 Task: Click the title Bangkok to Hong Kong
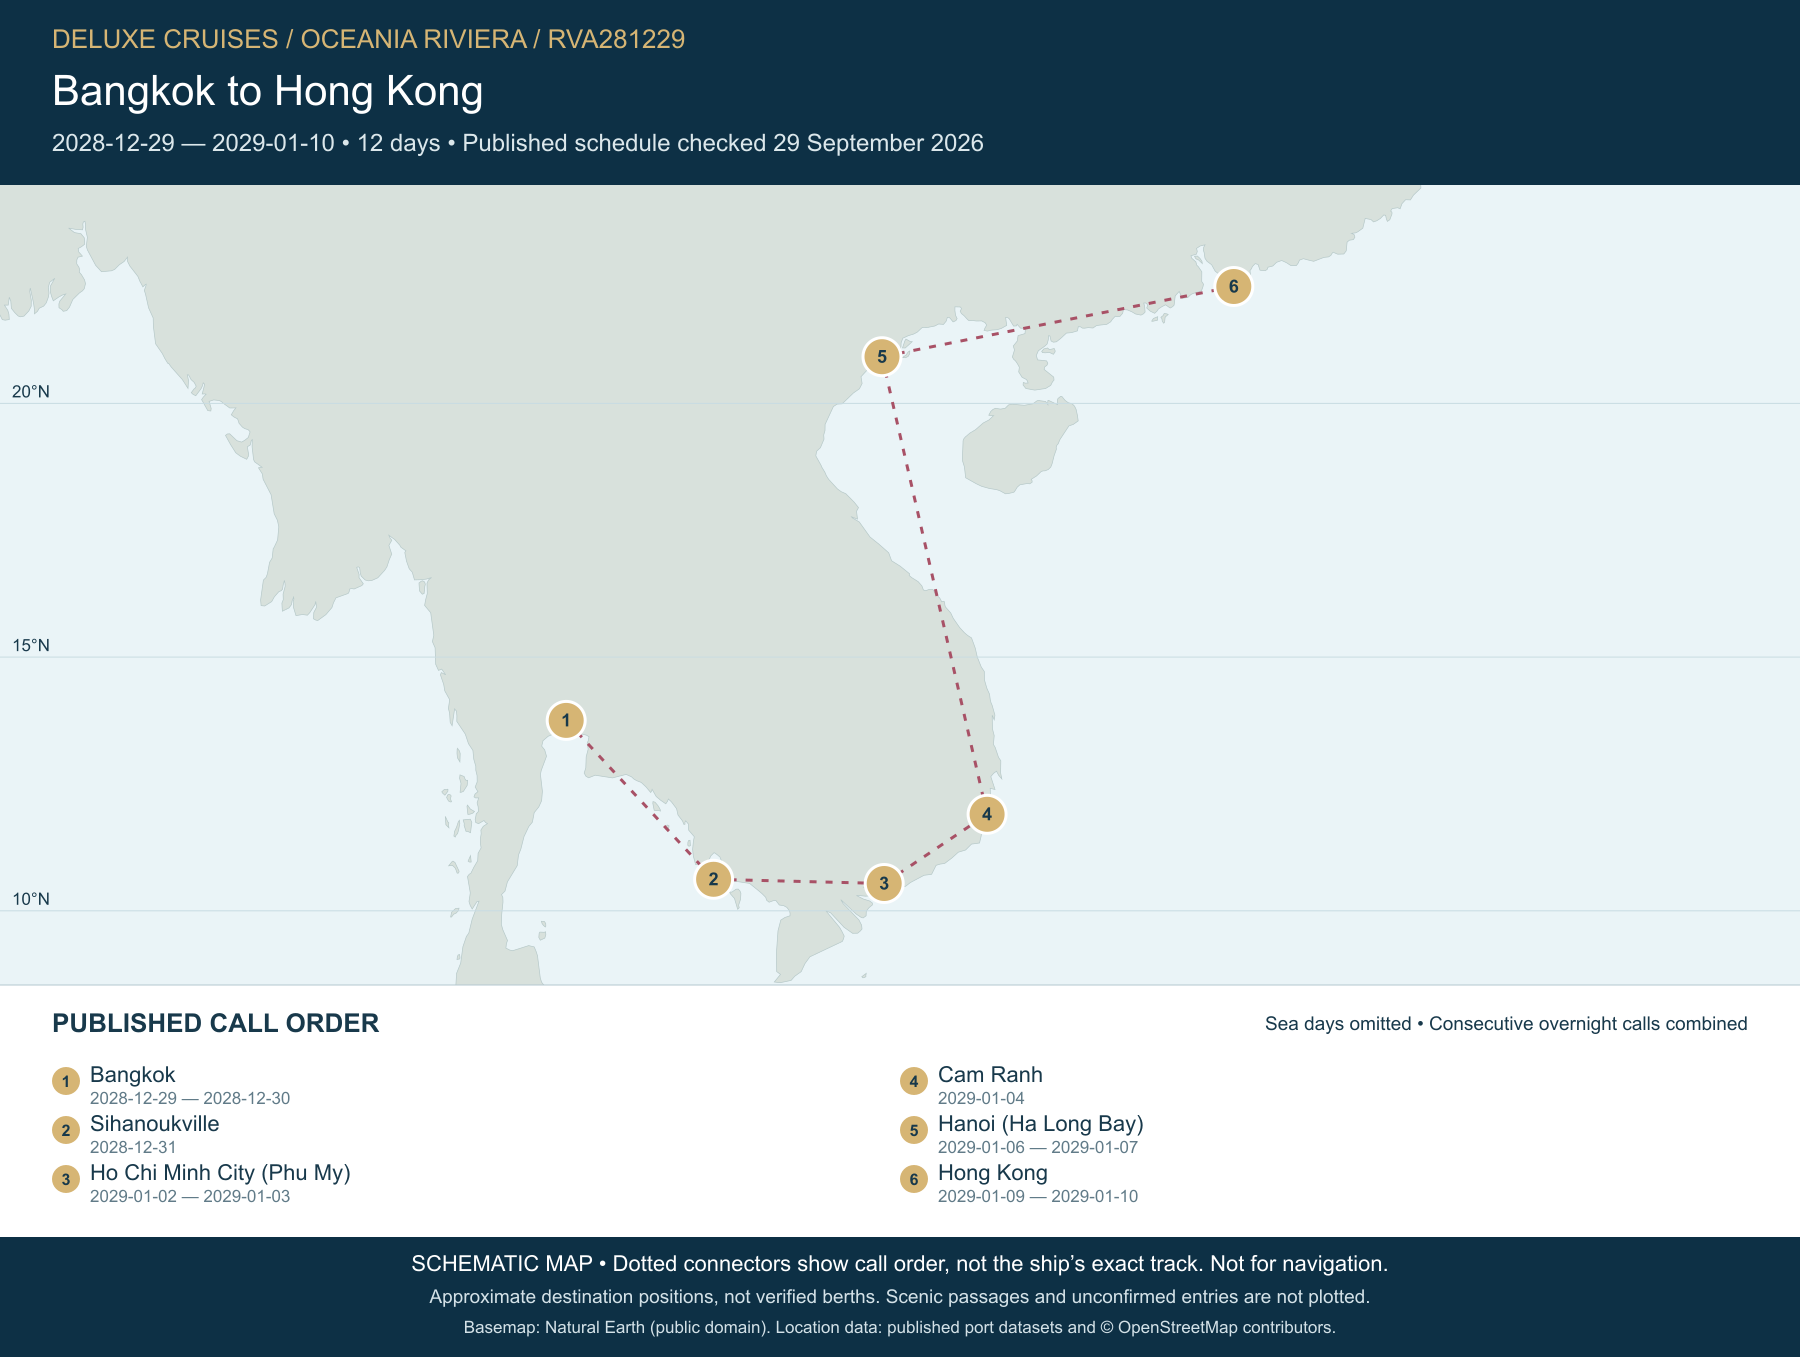point(268,91)
